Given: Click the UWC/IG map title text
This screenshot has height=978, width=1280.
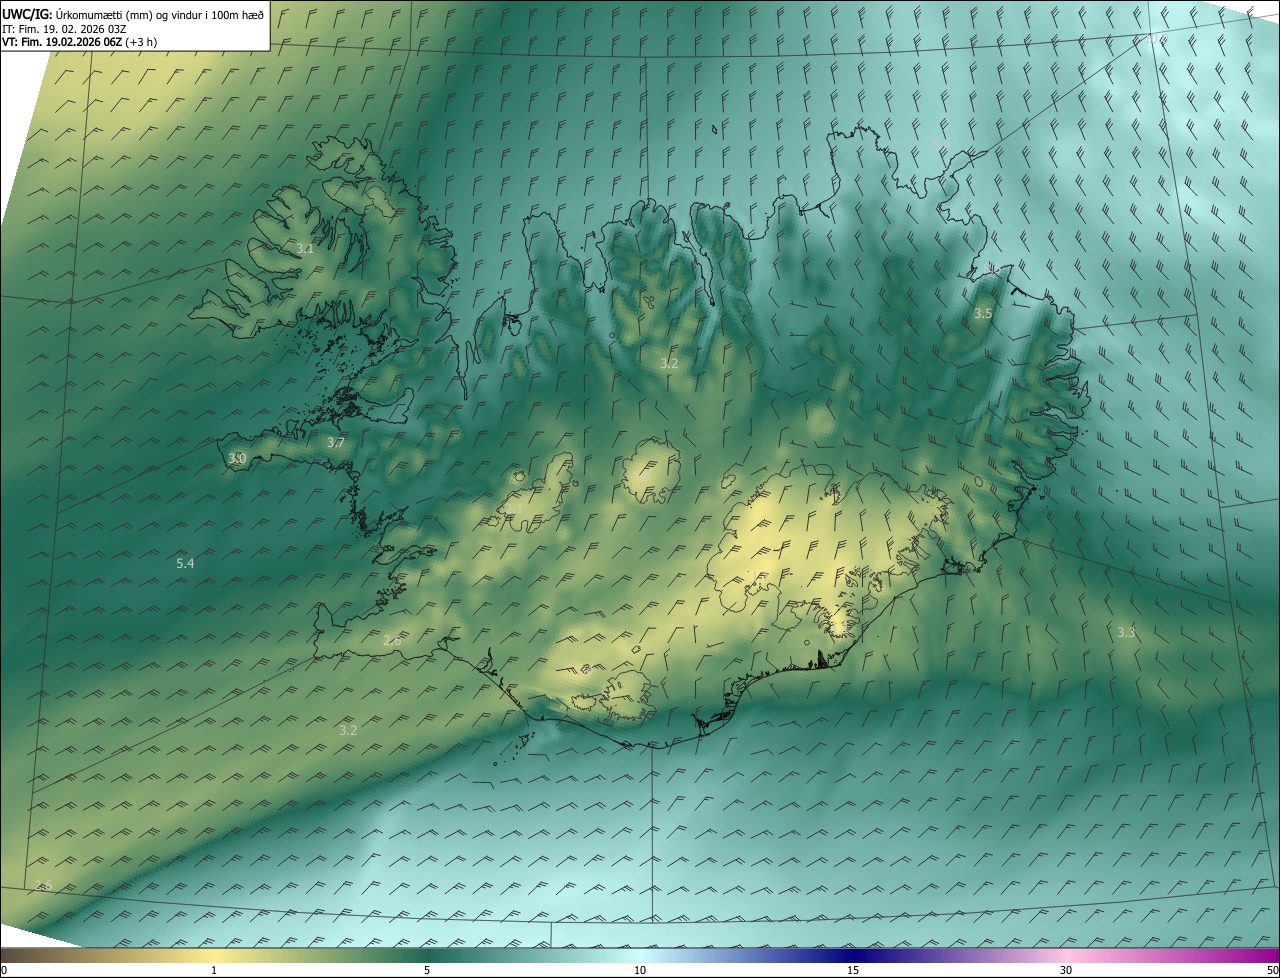Looking at the screenshot, I should click(133, 14).
